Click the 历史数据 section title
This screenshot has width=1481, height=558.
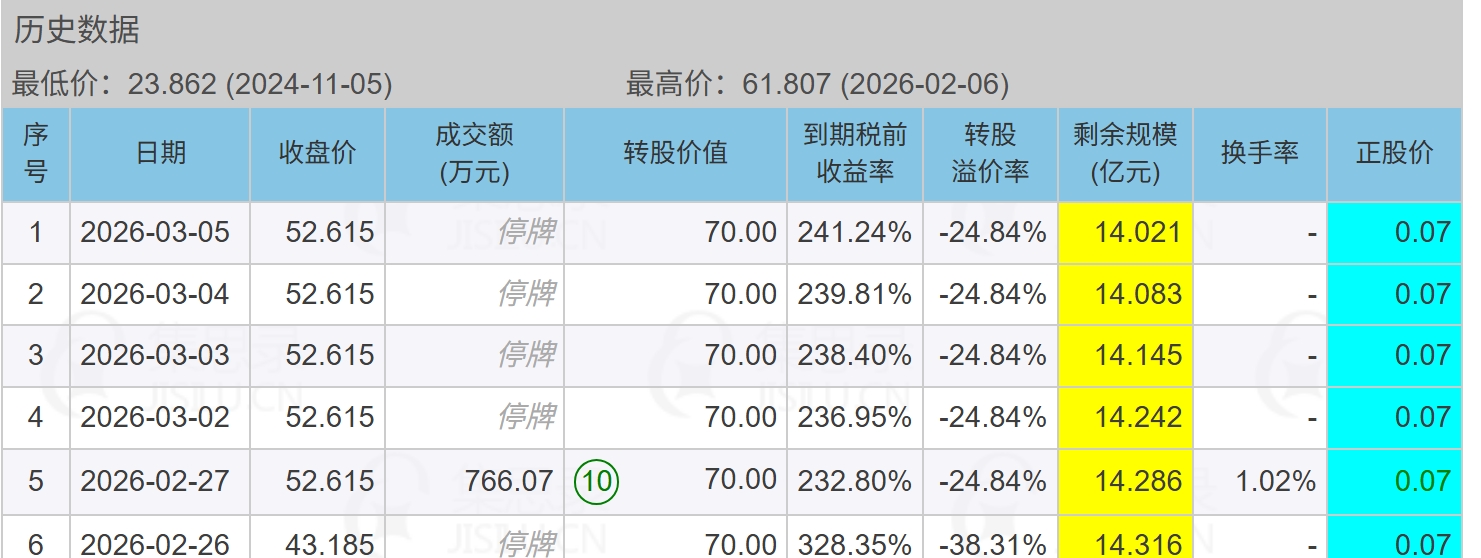coord(76,30)
